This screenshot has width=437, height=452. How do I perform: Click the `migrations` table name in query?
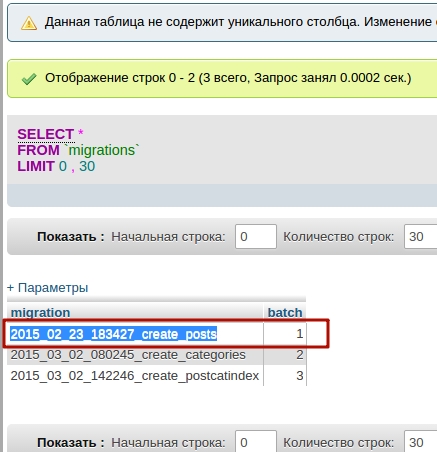point(103,150)
